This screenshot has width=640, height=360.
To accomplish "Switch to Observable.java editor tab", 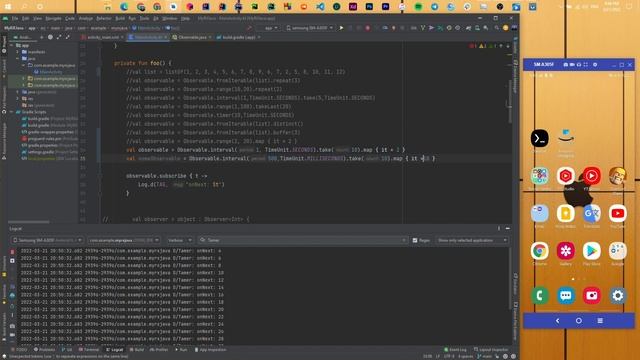I will pos(192,37).
